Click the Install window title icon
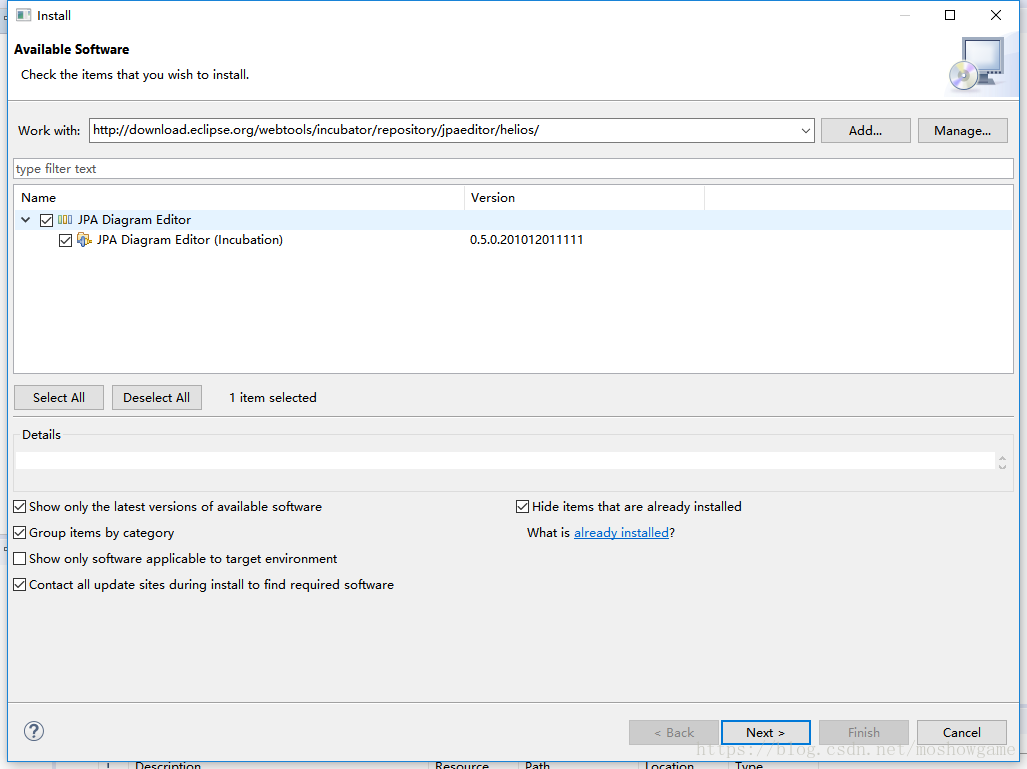The width and height of the screenshot is (1027, 769). tap(24, 15)
